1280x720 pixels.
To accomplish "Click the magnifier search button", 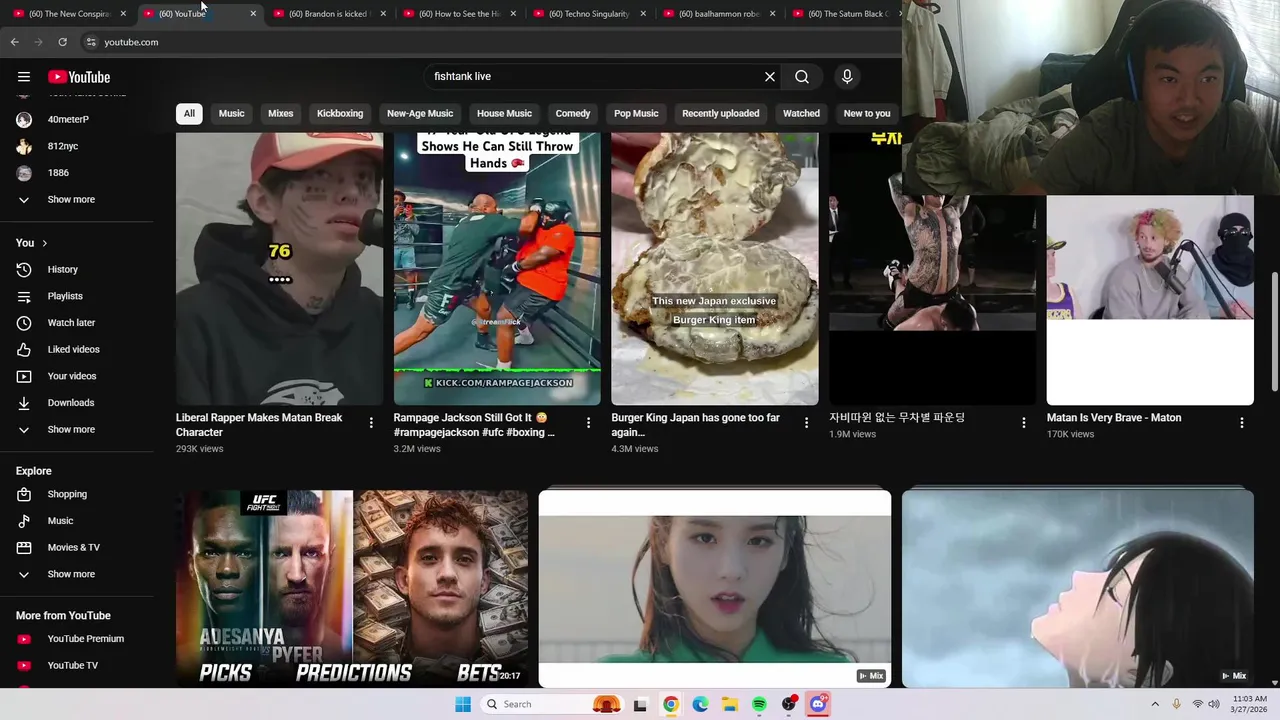I will (802, 76).
